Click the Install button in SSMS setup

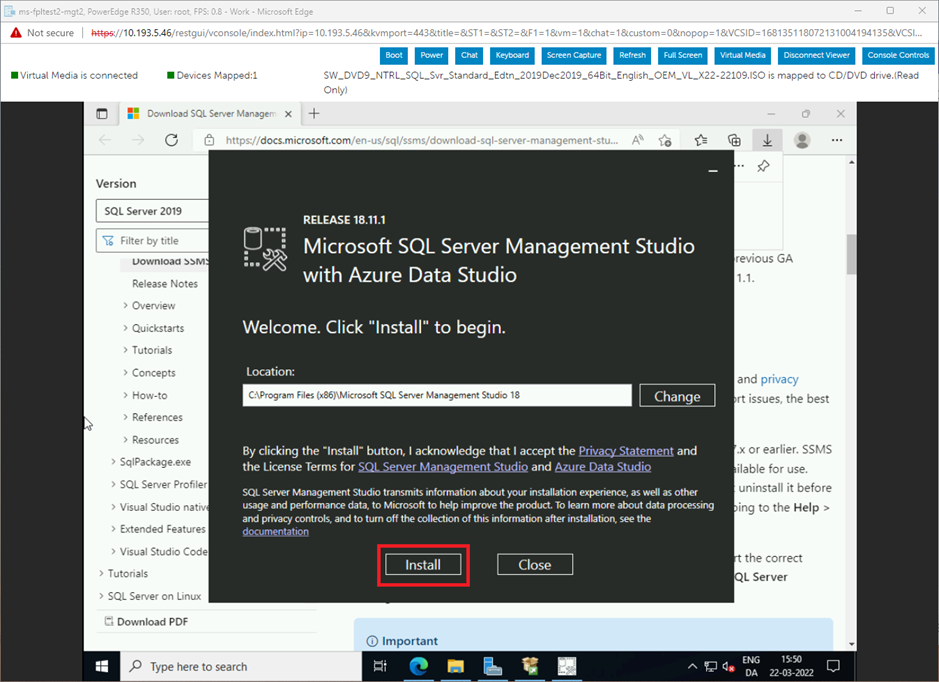423,565
